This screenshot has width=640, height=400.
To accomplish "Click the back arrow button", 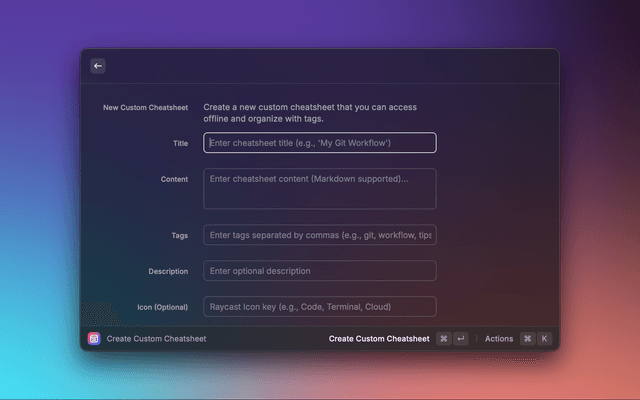I will point(98,66).
